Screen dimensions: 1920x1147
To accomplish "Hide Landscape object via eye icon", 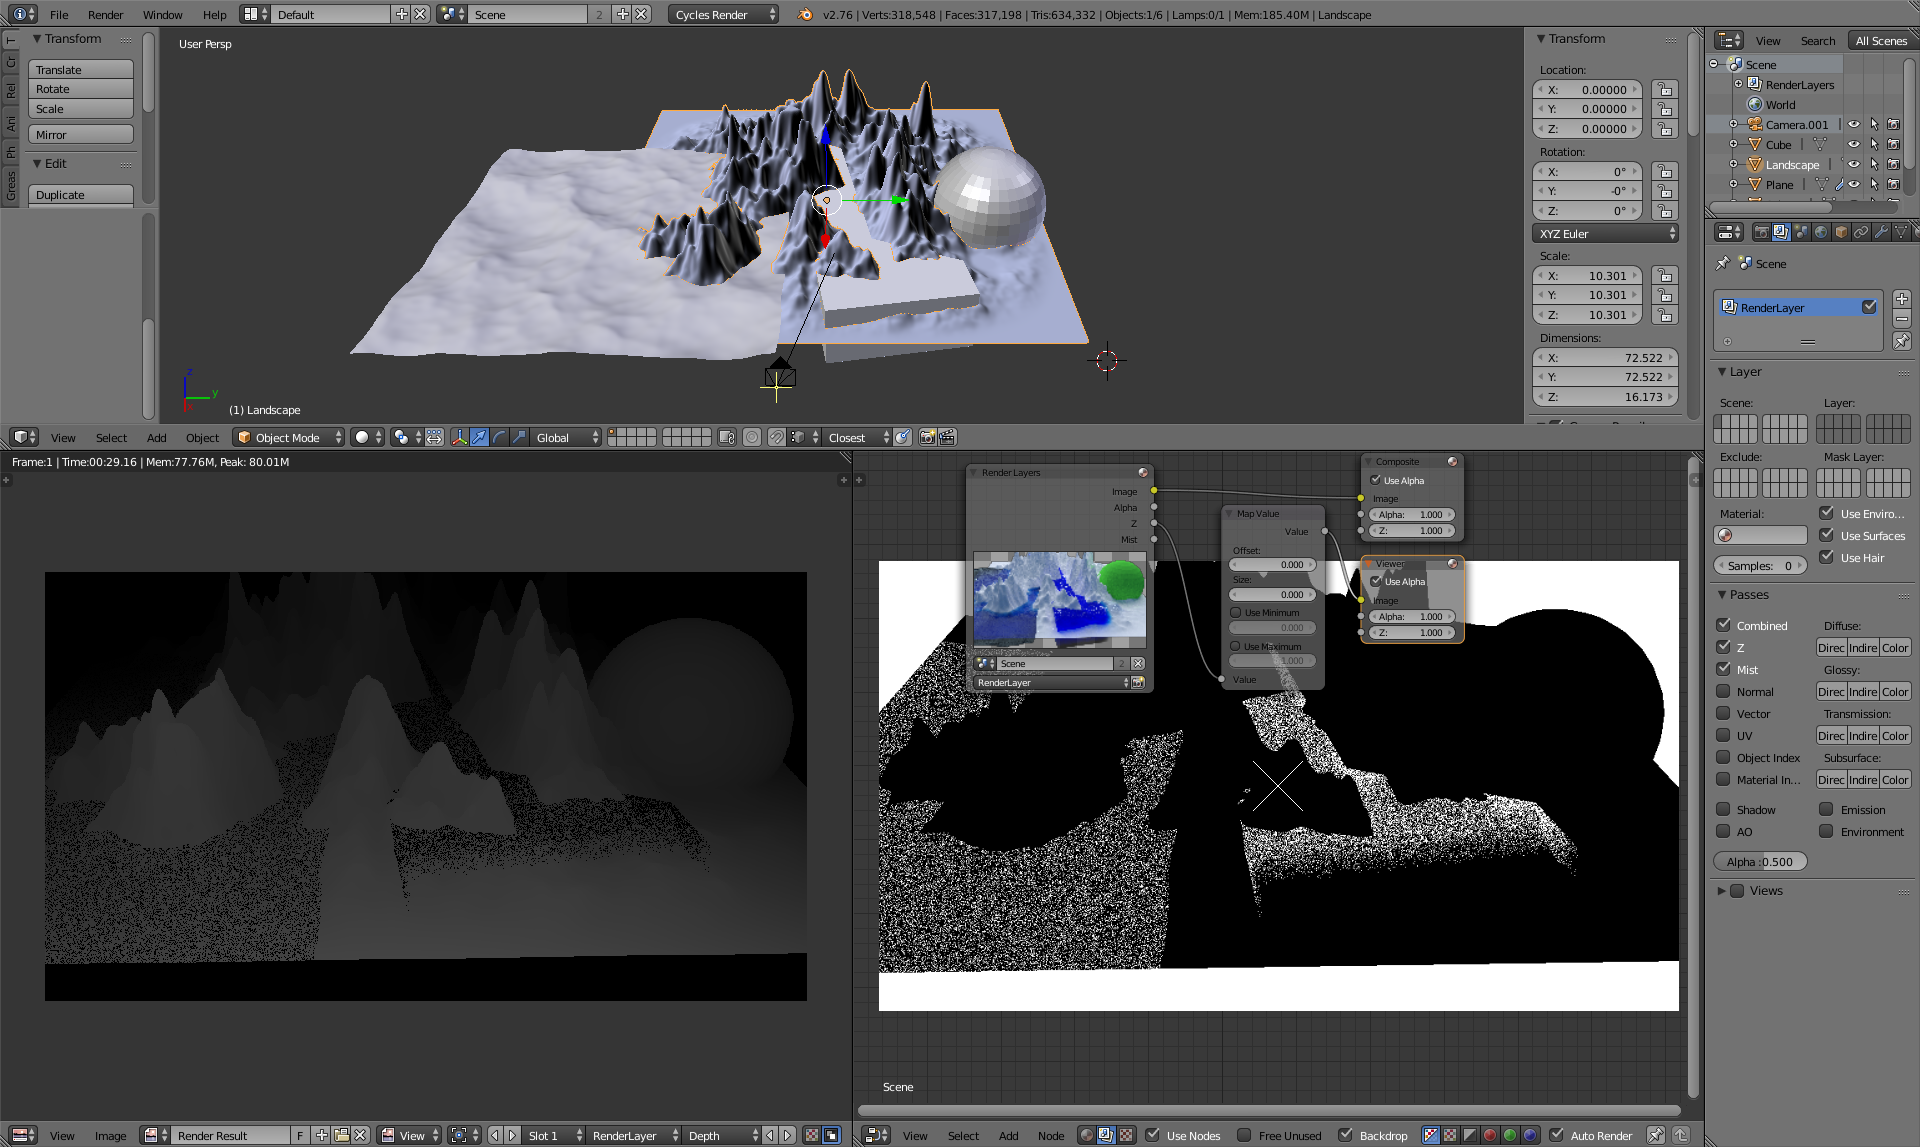I will [1853, 164].
